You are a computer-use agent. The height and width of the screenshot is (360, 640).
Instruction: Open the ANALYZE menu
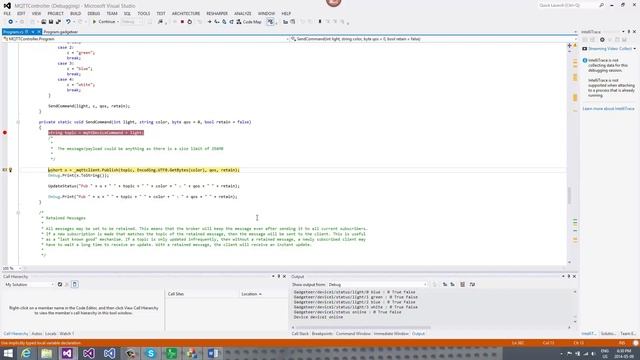[x=243, y=13]
